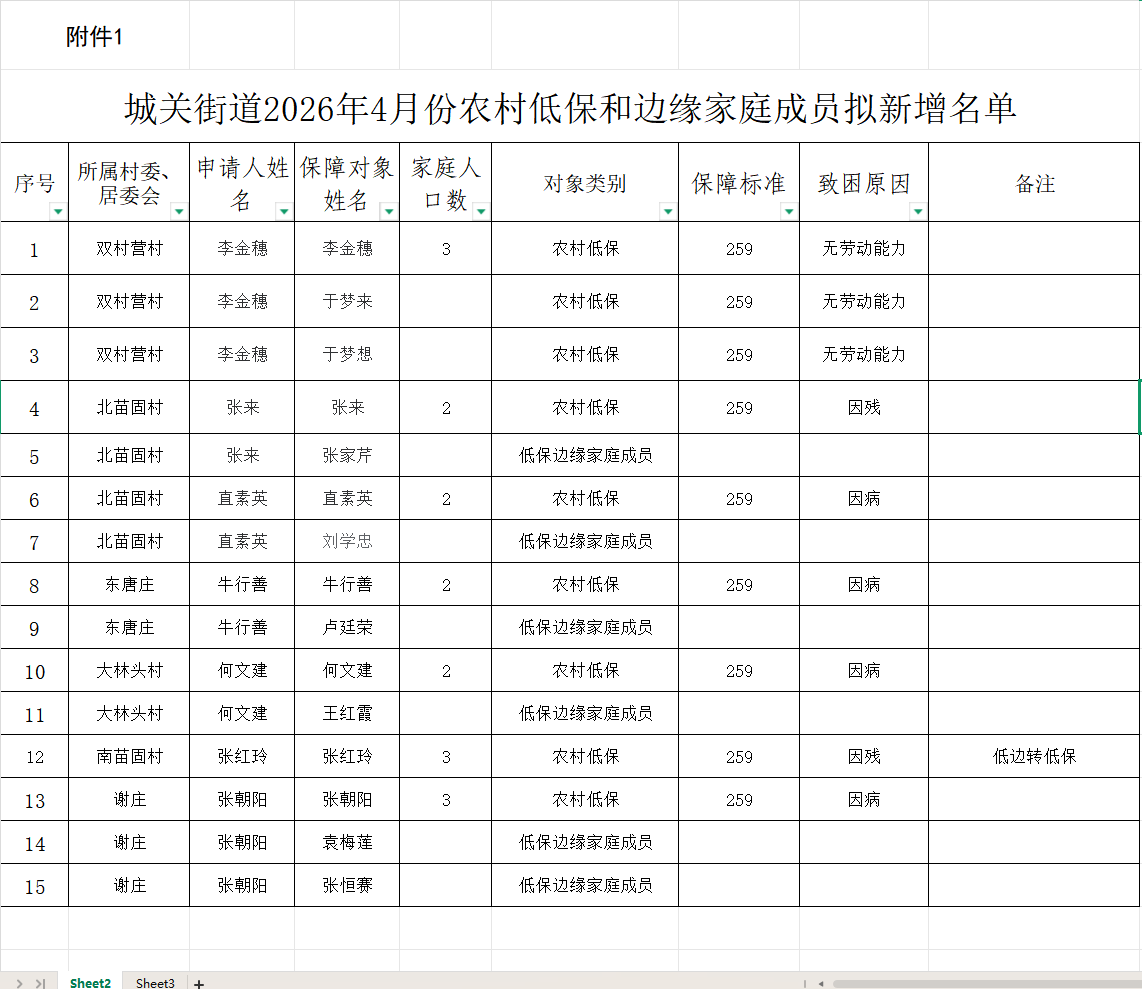Select the Sheet2 tab
The image size is (1142, 989).
tap(90, 982)
